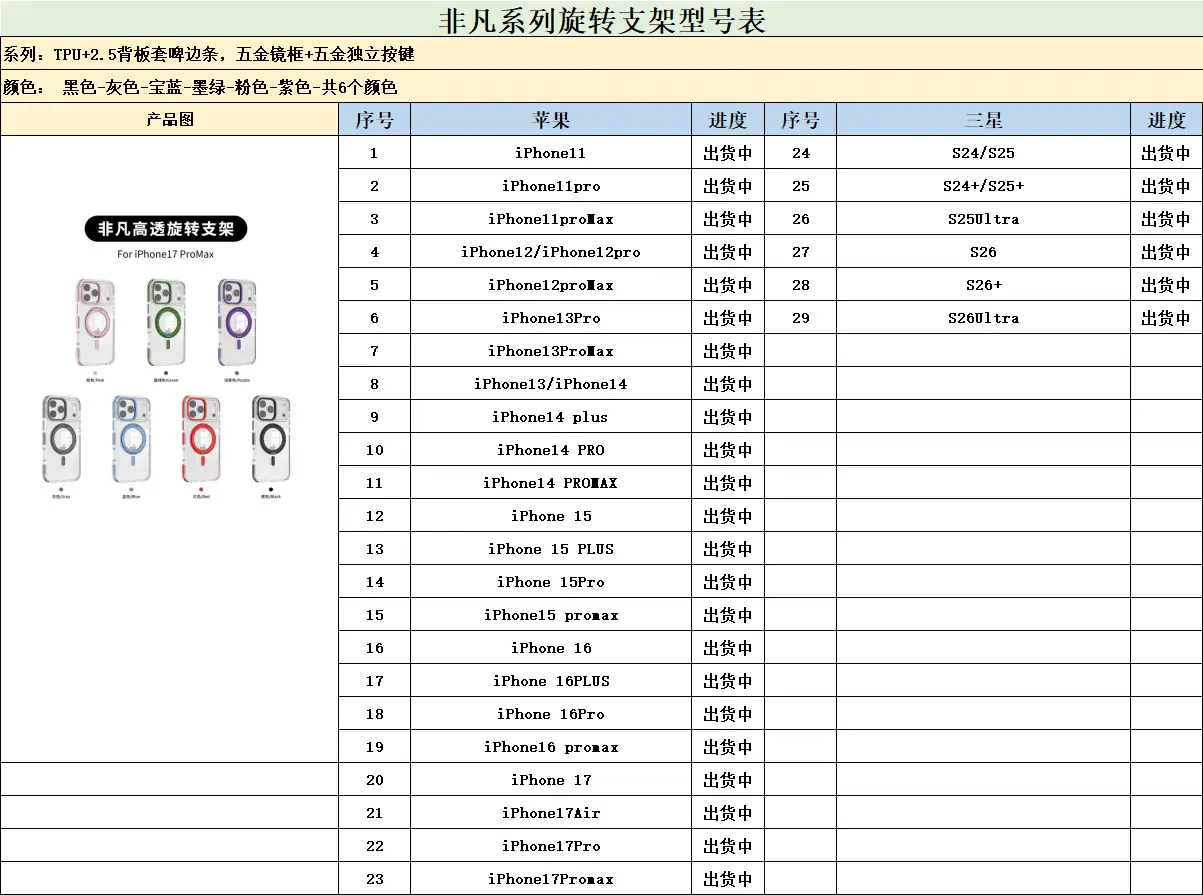Select the iPhone17Pro cell
1203x895 pixels.
[x=551, y=846]
